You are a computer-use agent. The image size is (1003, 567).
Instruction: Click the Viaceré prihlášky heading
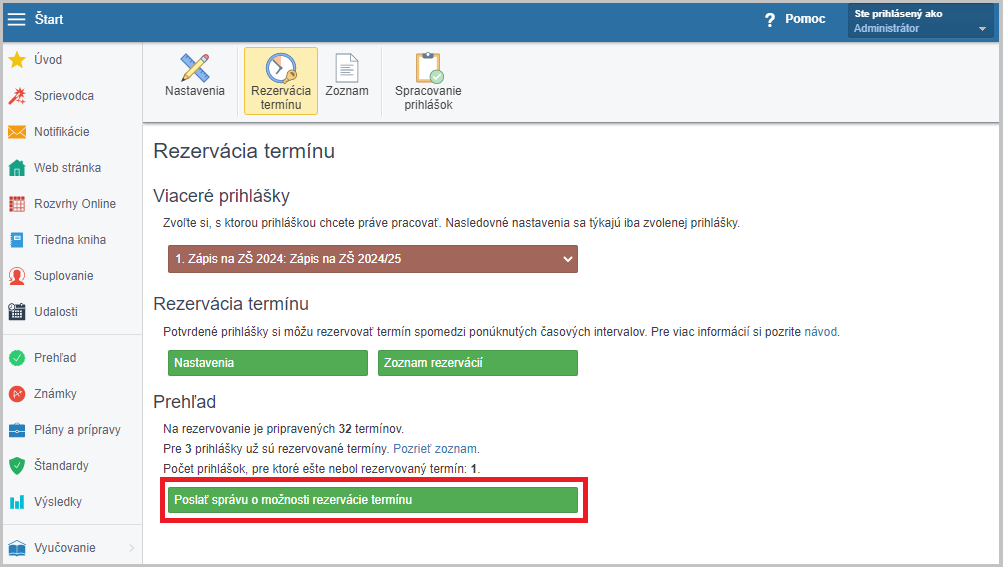point(221,196)
